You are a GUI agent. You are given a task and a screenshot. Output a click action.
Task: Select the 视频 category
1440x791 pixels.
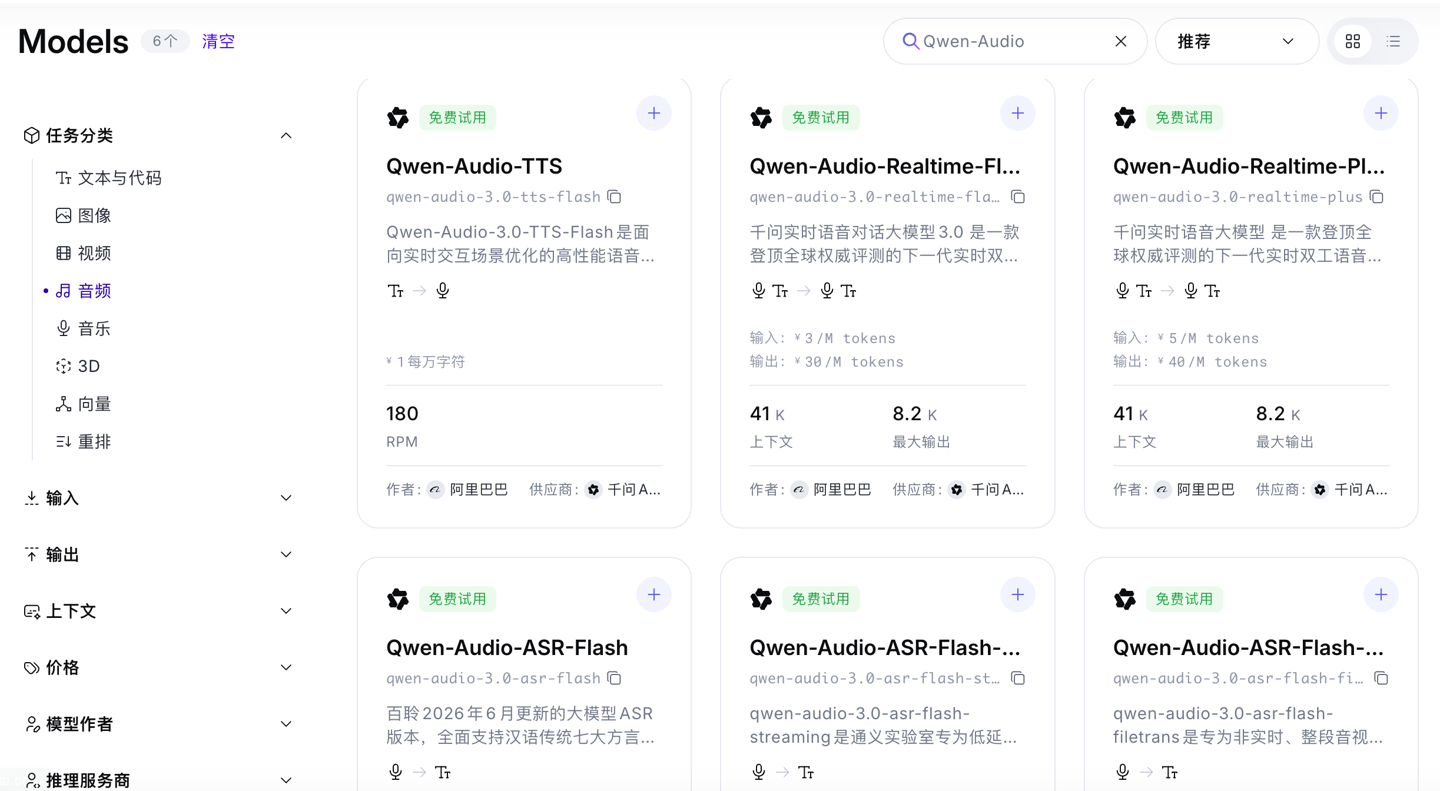84,253
